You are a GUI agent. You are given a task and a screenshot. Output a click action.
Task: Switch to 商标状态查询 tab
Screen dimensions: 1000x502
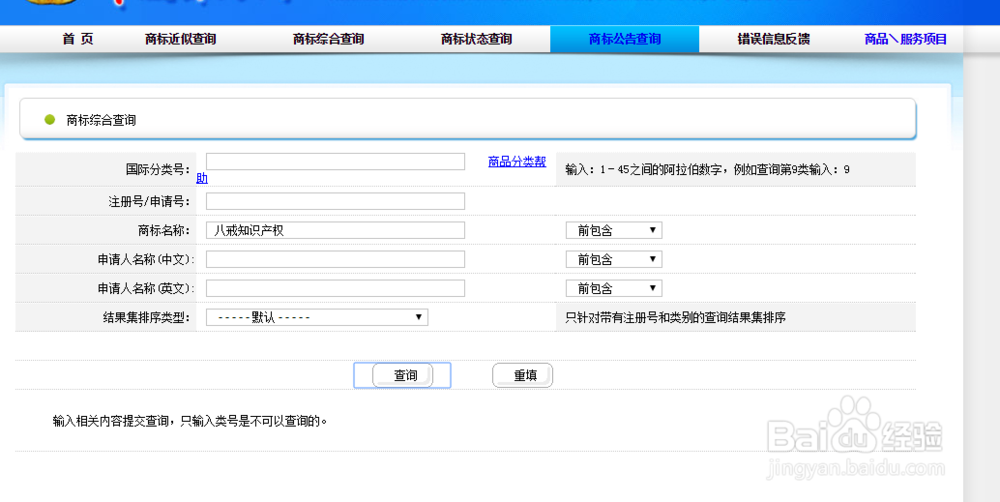476,39
